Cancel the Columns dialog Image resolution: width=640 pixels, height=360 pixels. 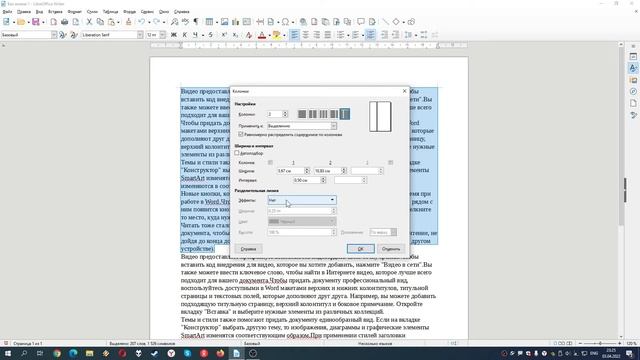[391, 249]
